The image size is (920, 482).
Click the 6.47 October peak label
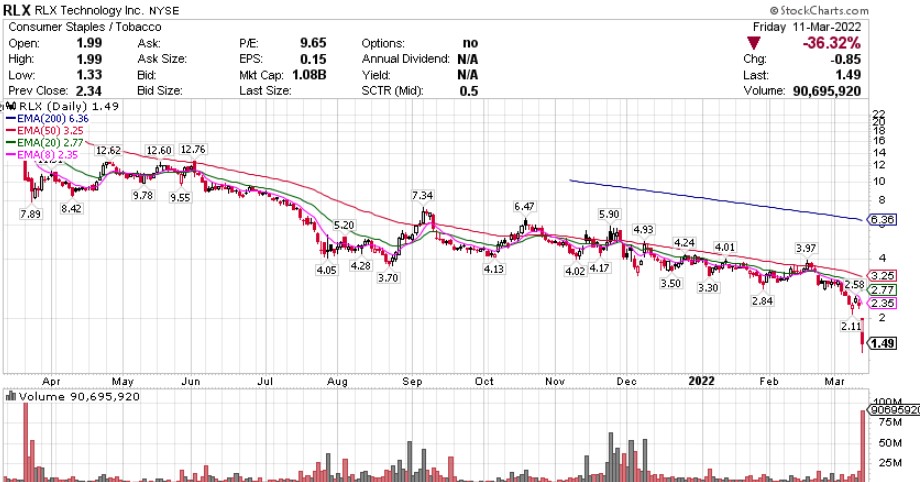click(525, 207)
